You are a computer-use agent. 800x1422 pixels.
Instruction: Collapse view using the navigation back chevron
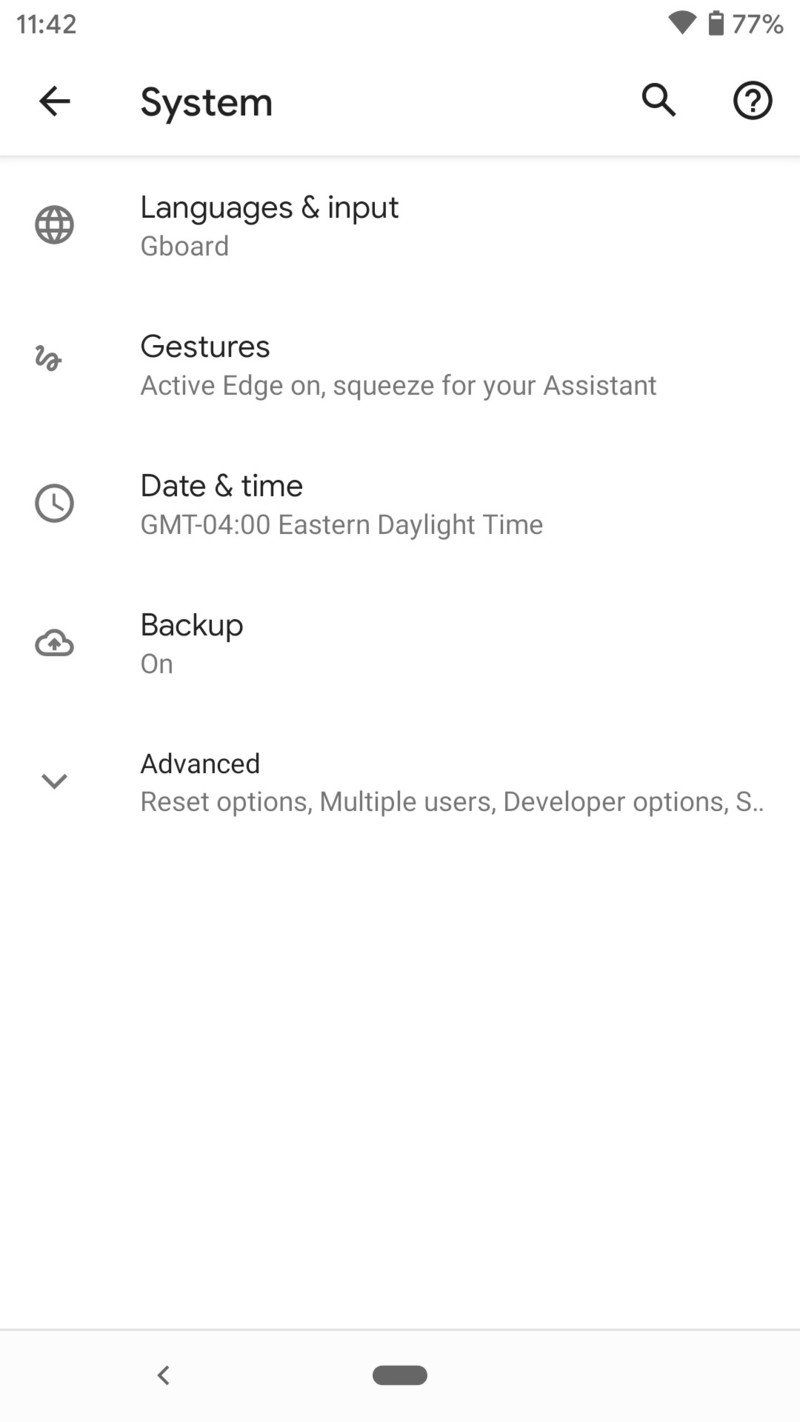[163, 1374]
